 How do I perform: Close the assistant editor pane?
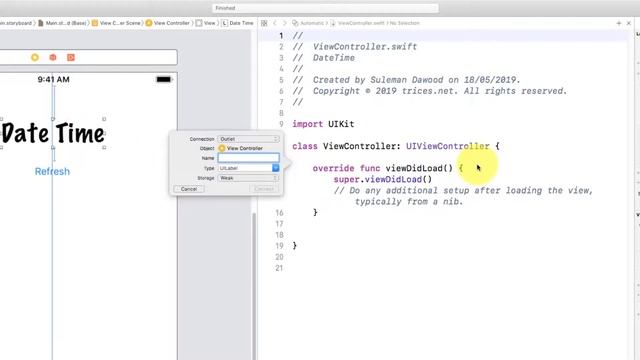click(629, 23)
